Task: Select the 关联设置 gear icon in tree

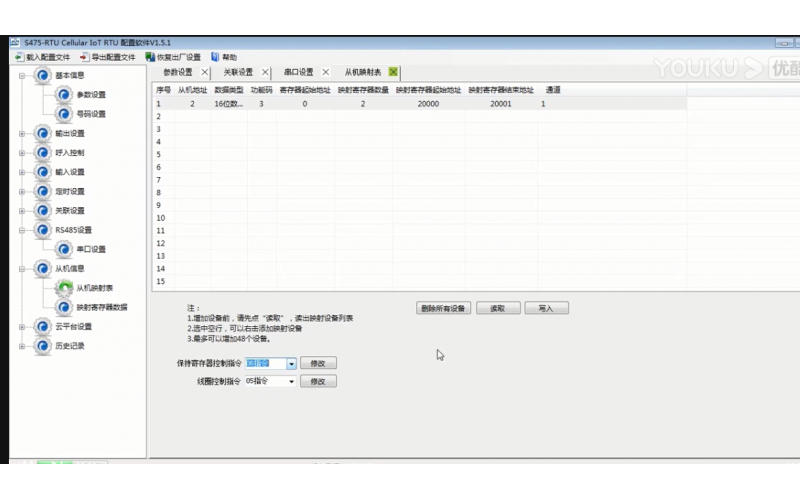Action: click(x=43, y=211)
